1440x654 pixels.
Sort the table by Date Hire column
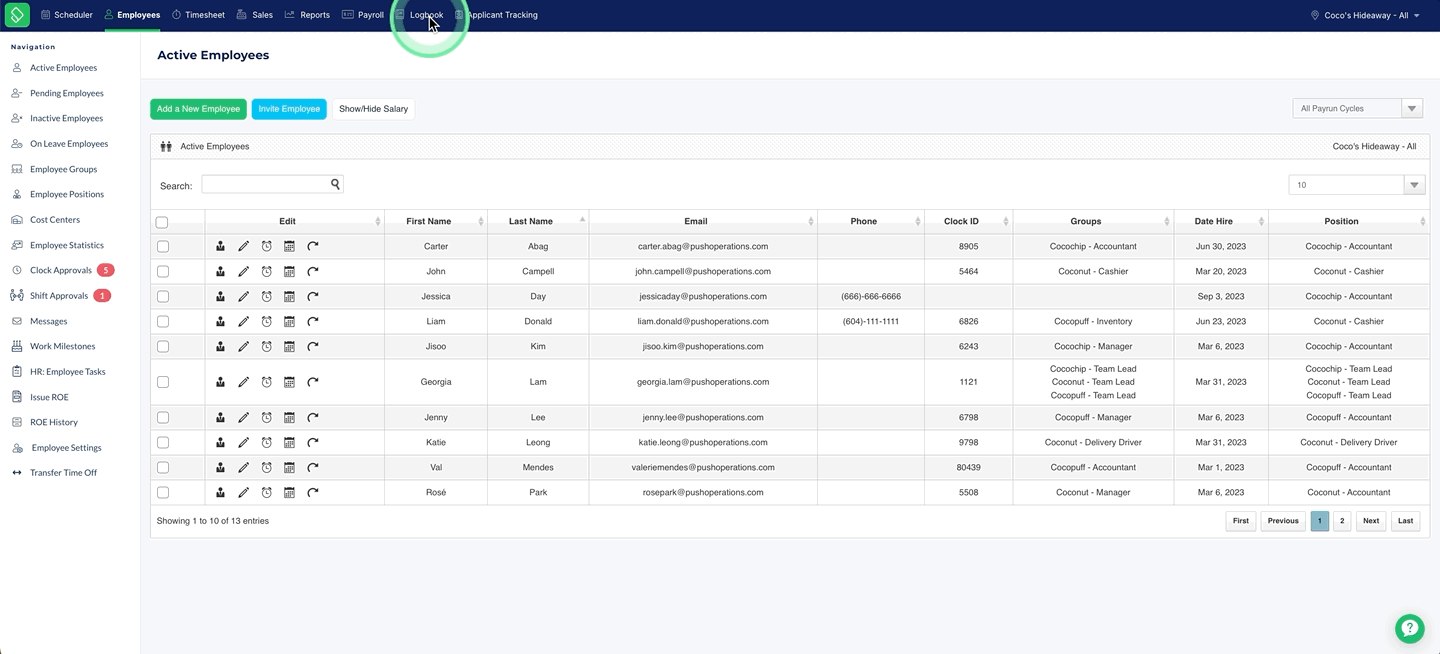click(1221, 221)
